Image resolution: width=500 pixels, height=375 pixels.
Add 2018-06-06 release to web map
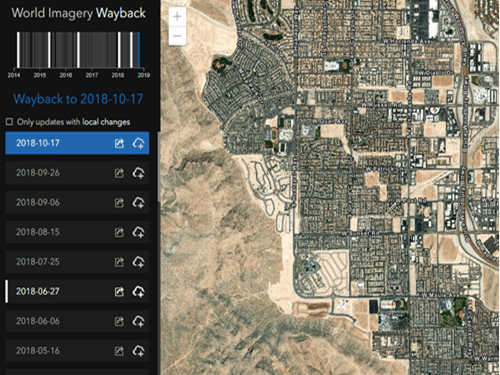[x=138, y=321]
